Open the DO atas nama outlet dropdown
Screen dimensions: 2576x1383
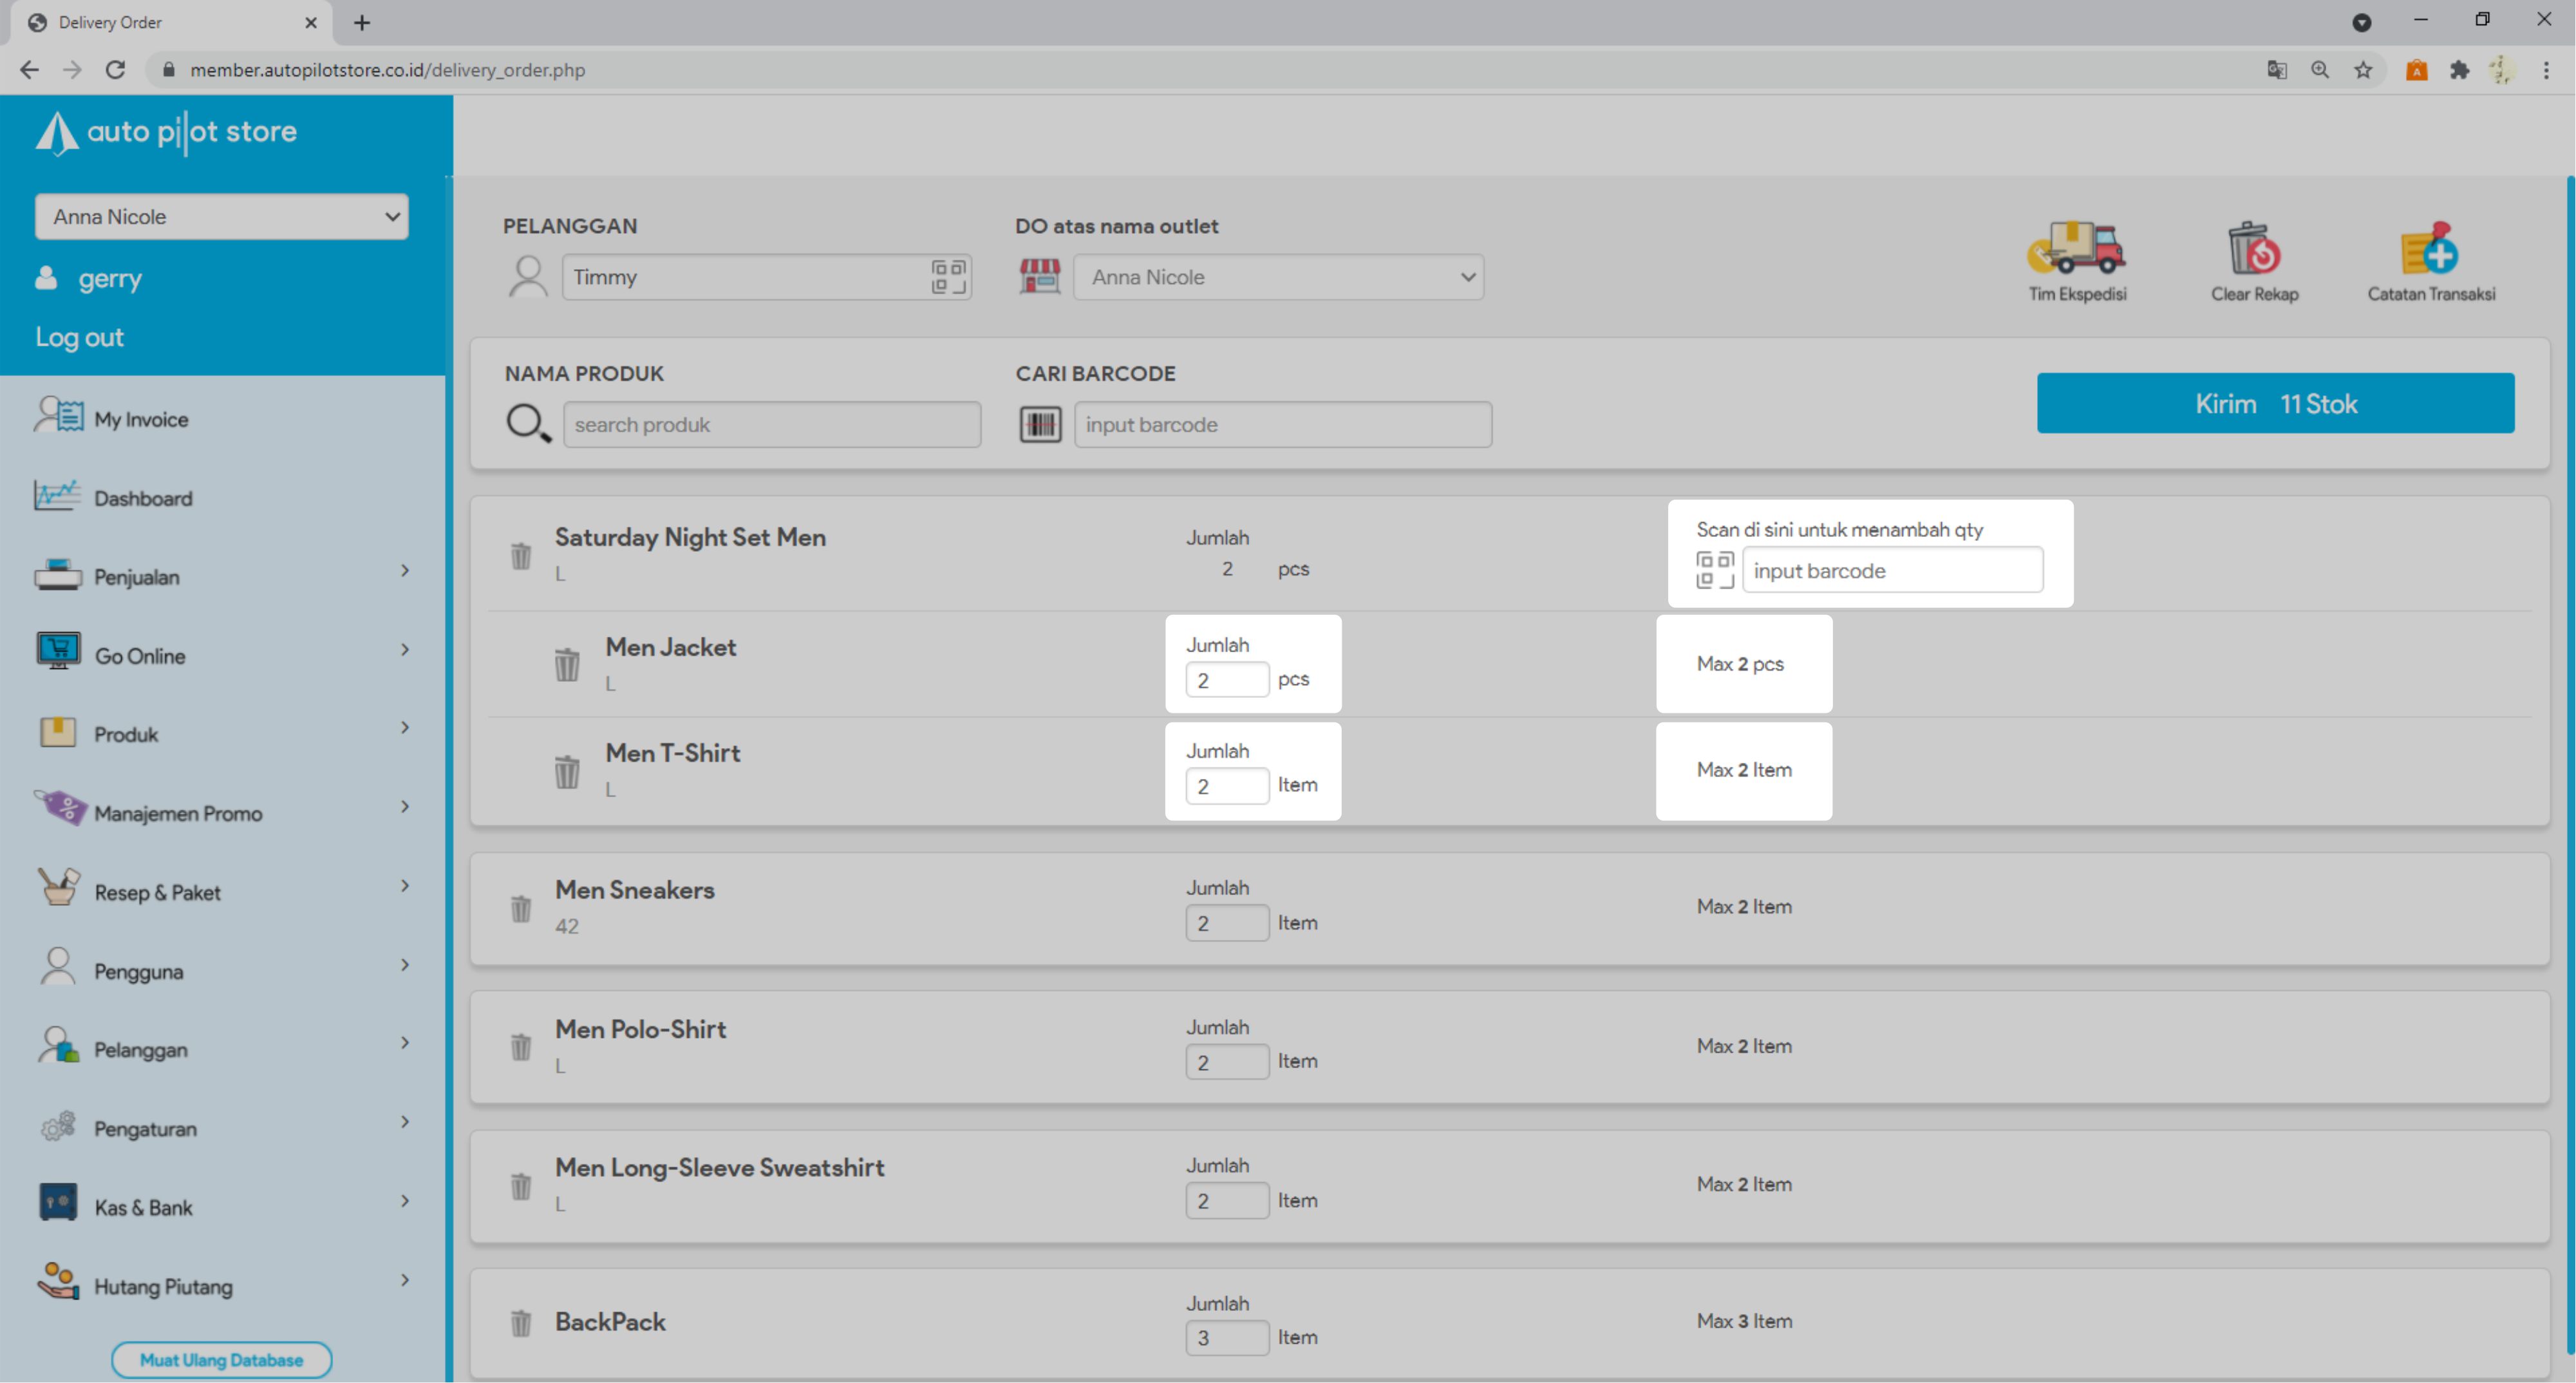[1278, 277]
